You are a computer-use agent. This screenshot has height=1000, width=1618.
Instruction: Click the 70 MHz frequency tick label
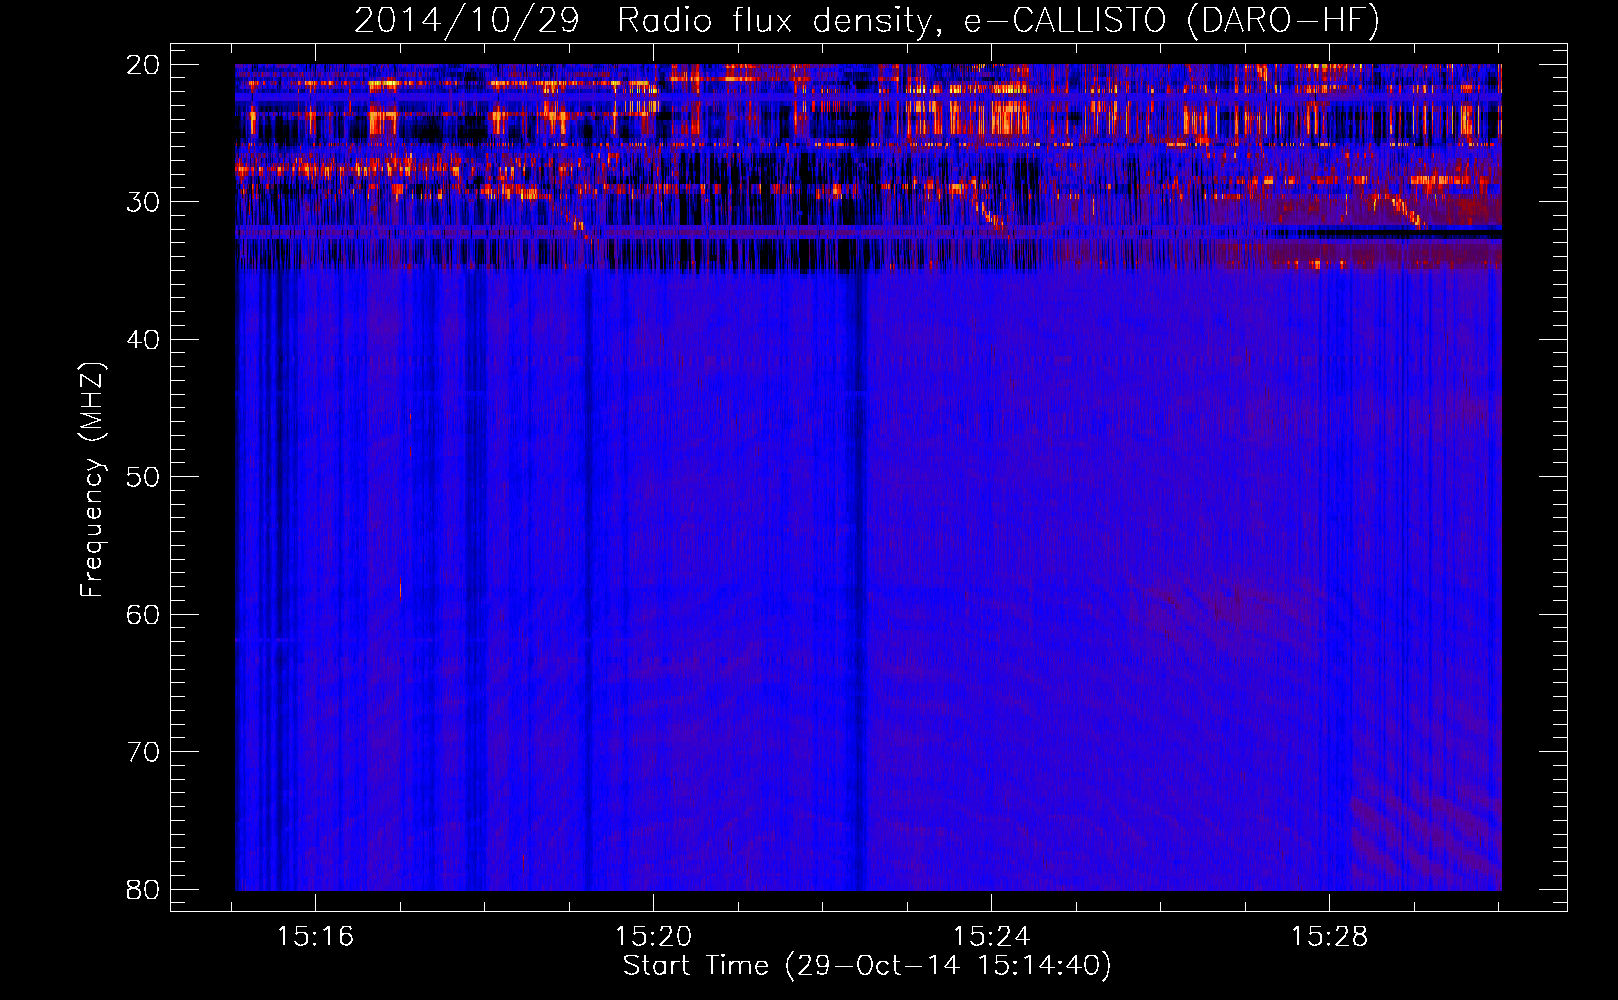click(143, 752)
